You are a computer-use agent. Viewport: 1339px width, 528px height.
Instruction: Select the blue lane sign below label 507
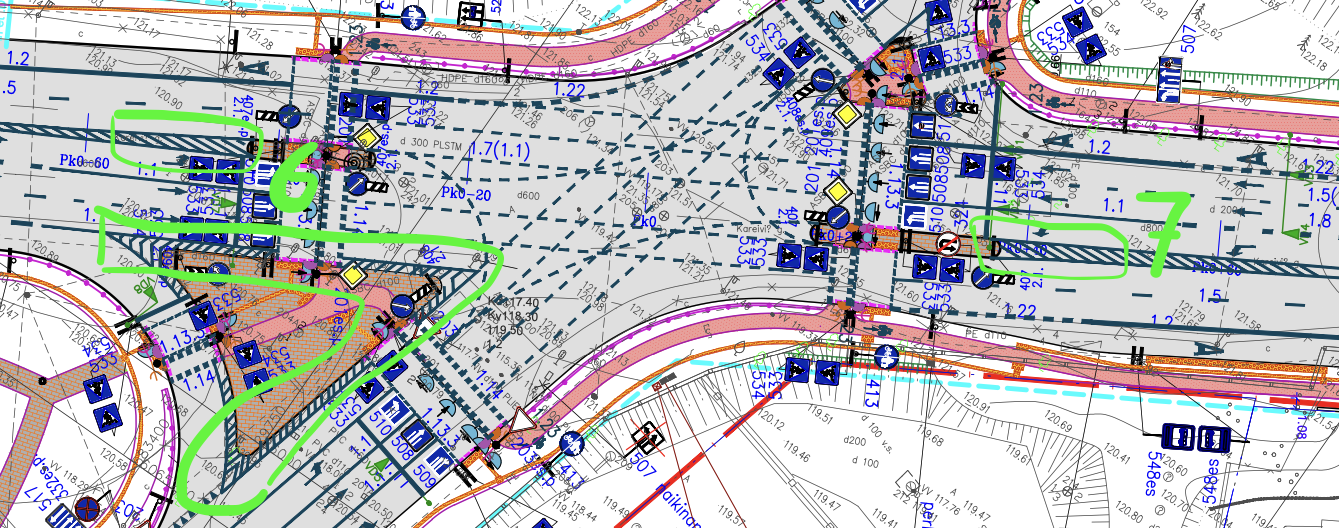tap(1169, 79)
